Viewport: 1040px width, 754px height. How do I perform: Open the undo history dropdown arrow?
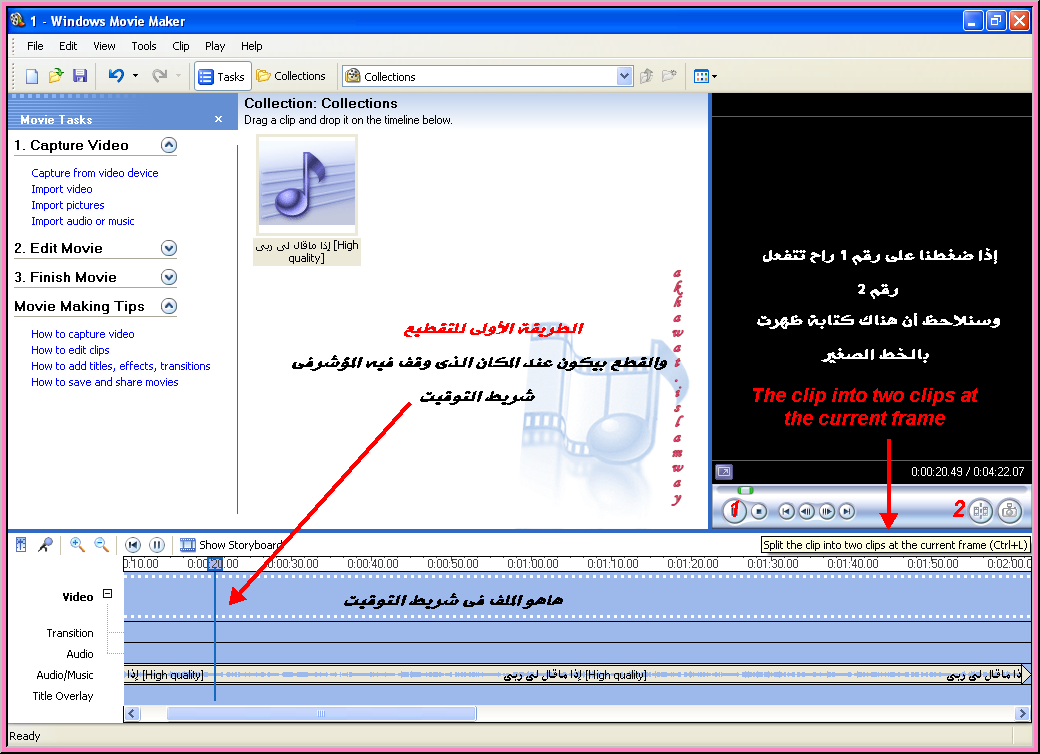(x=135, y=76)
